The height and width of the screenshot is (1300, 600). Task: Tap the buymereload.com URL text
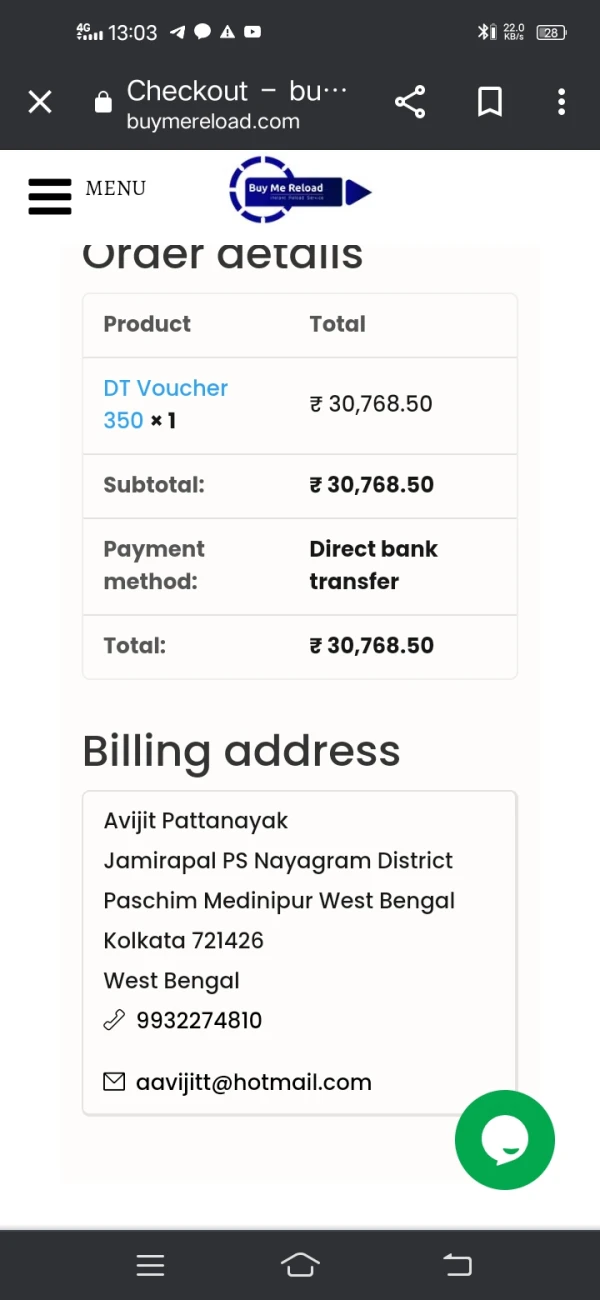point(213,122)
